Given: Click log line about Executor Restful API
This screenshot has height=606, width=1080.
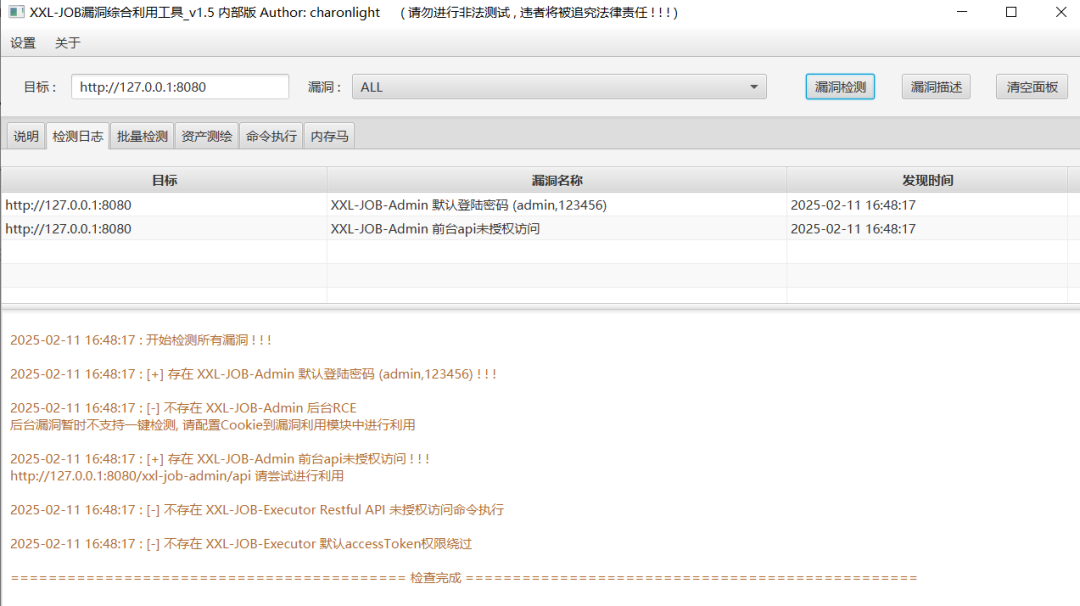Looking at the screenshot, I should pos(257,510).
